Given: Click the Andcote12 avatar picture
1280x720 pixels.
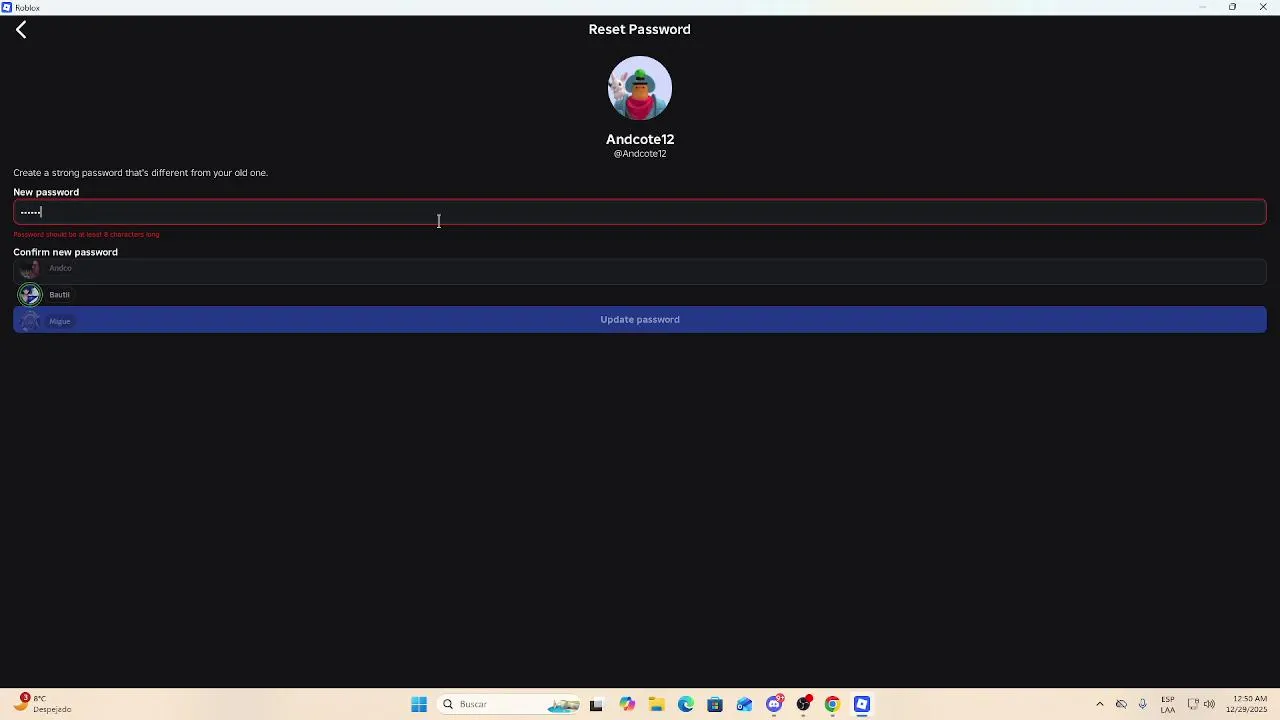Looking at the screenshot, I should [640, 88].
